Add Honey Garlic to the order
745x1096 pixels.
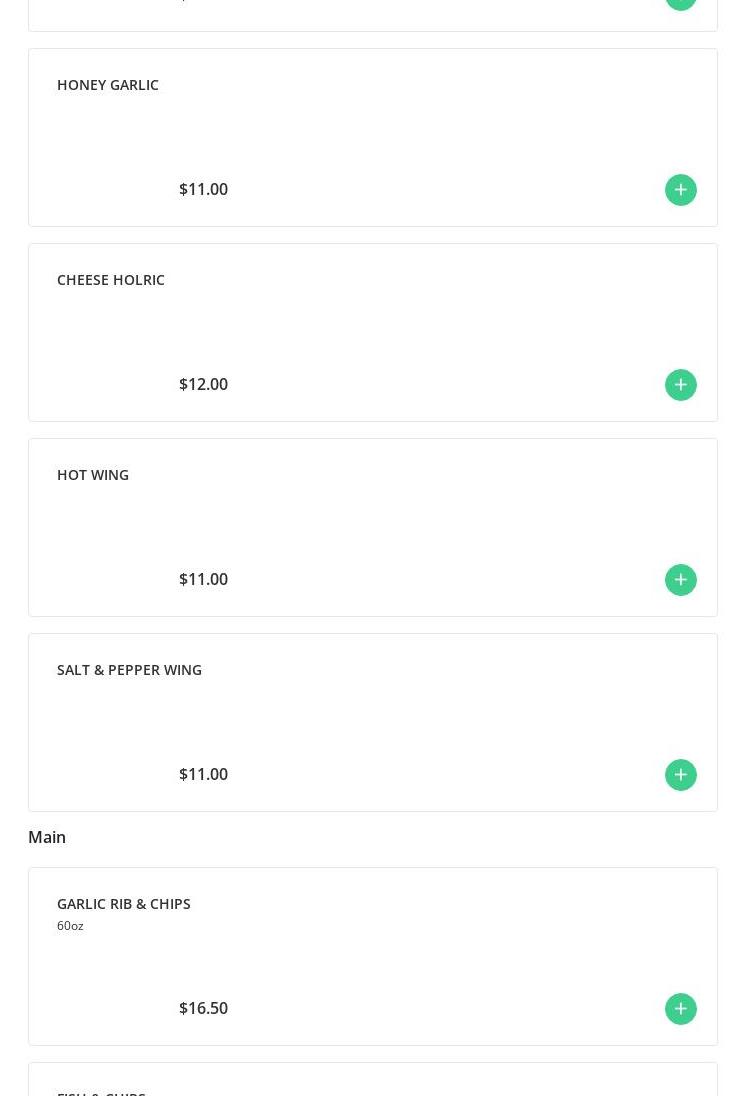tap(680, 190)
